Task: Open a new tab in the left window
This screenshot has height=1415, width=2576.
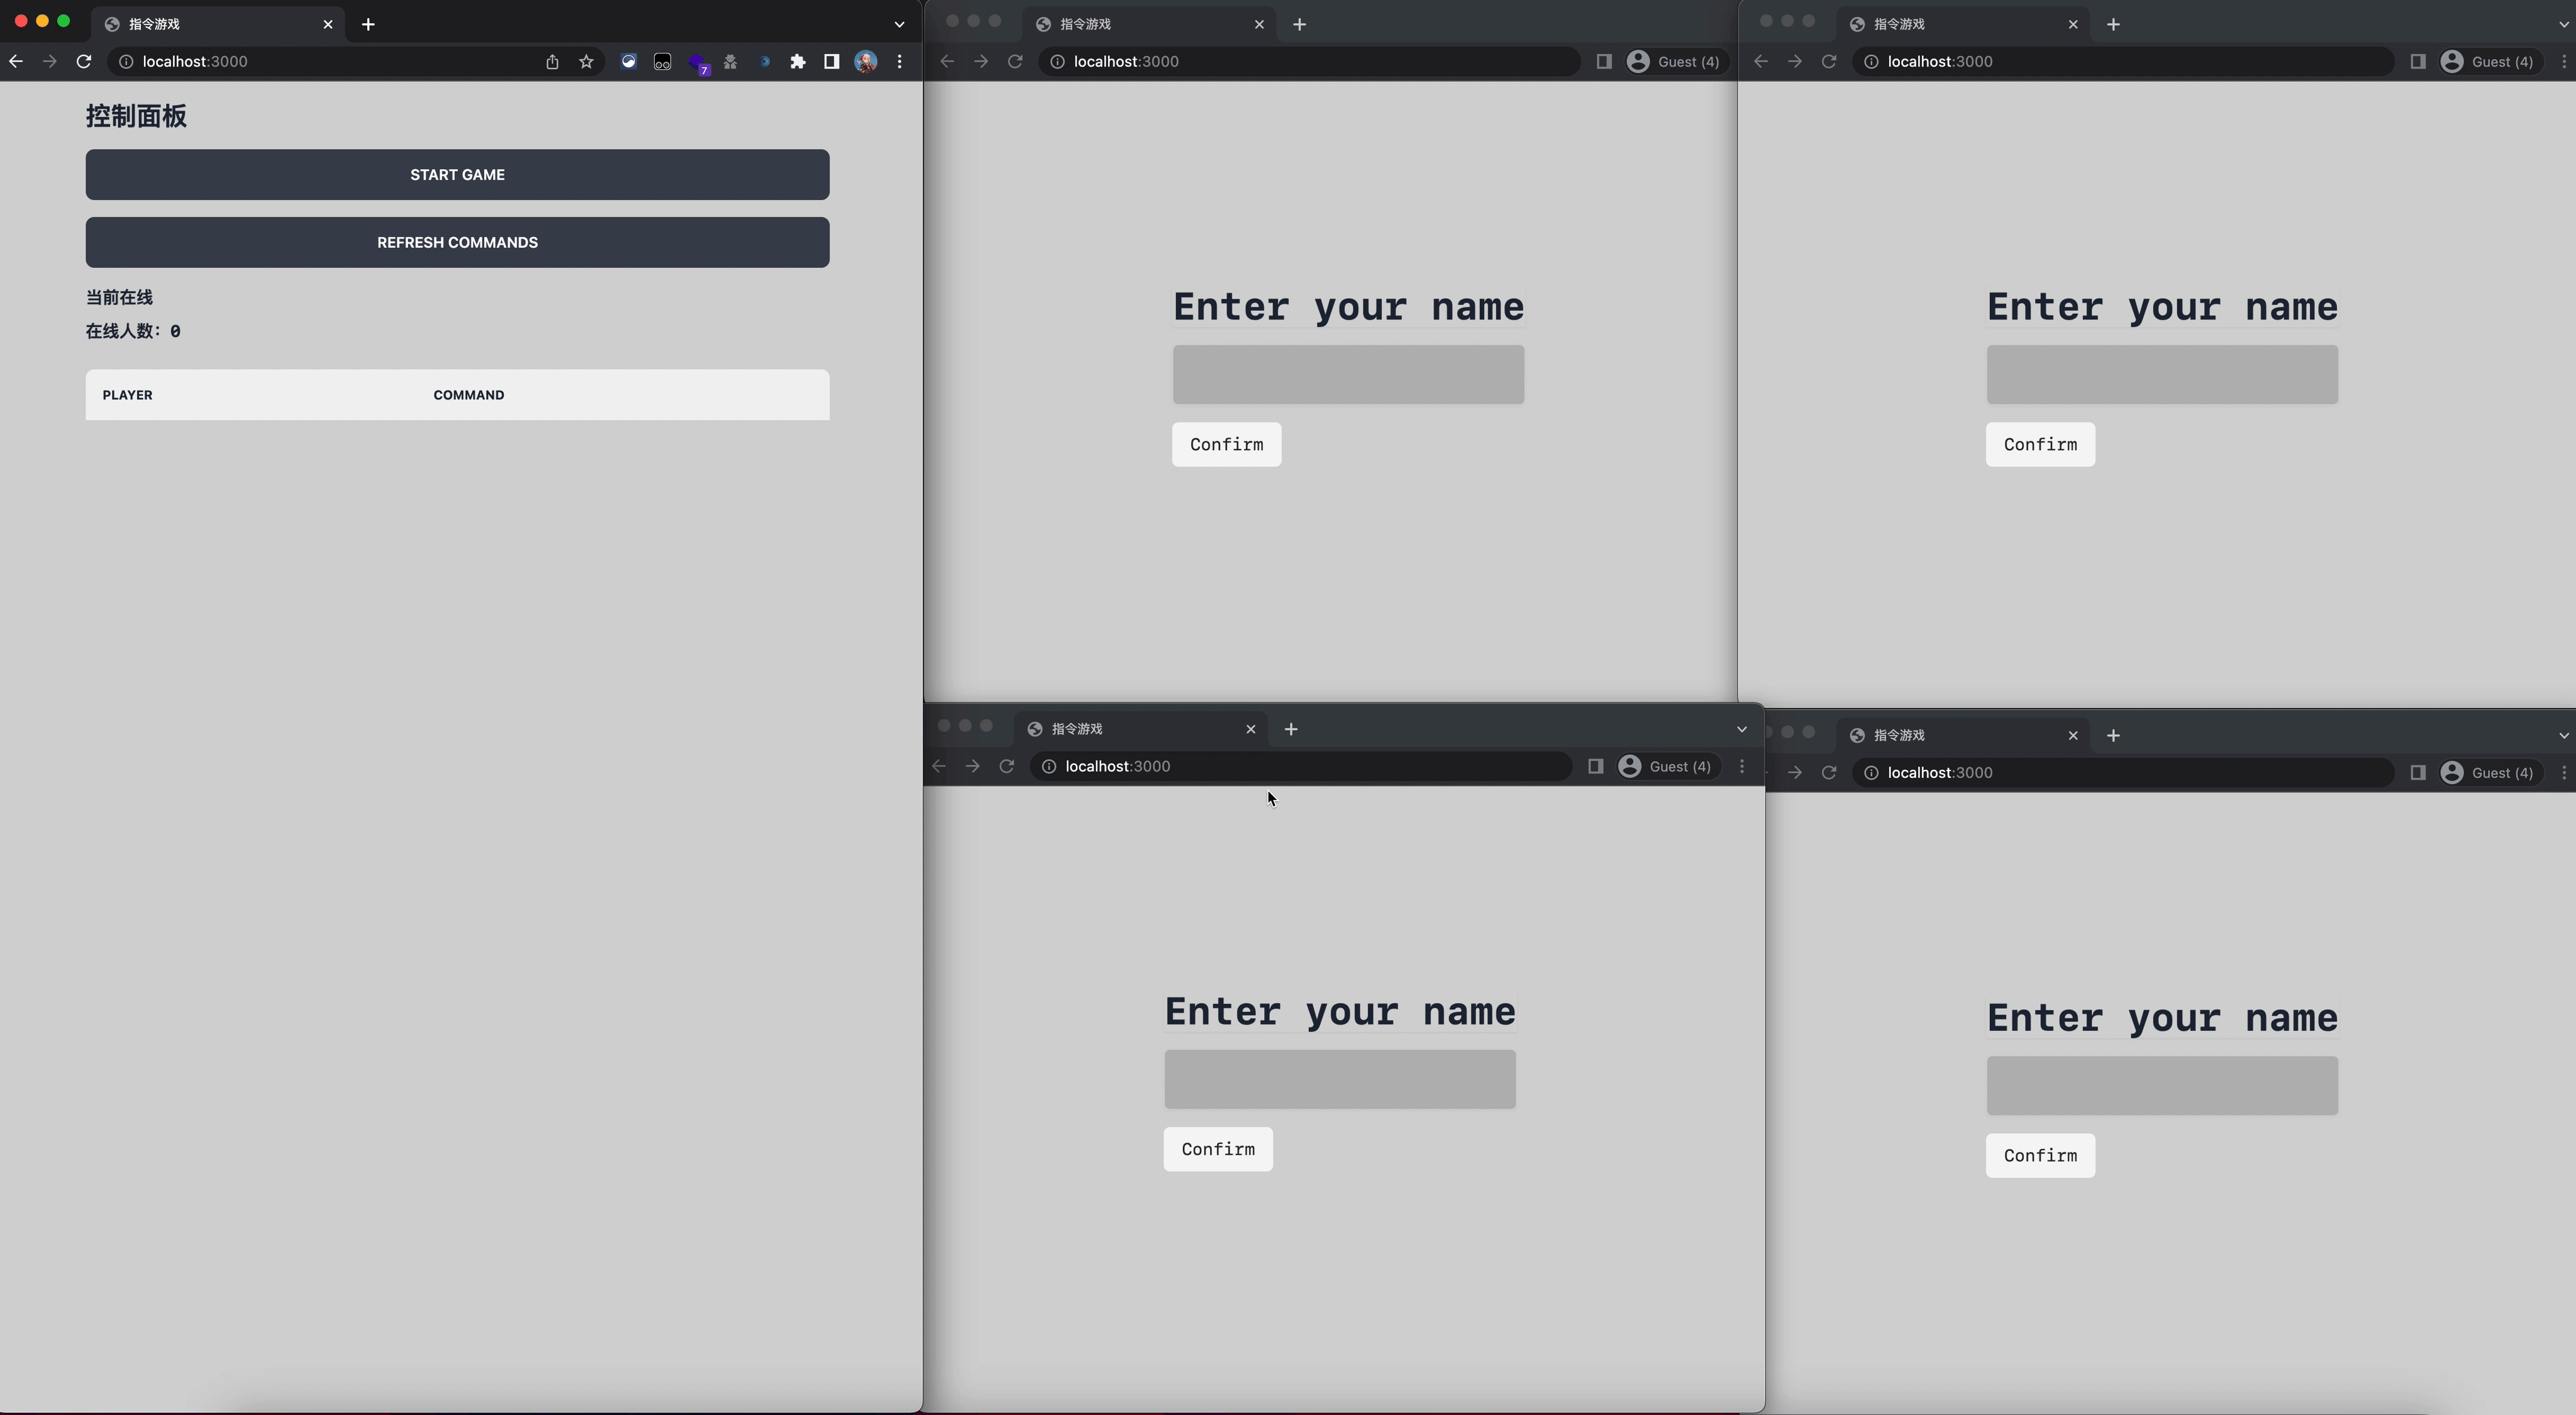Action: coord(368,24)
